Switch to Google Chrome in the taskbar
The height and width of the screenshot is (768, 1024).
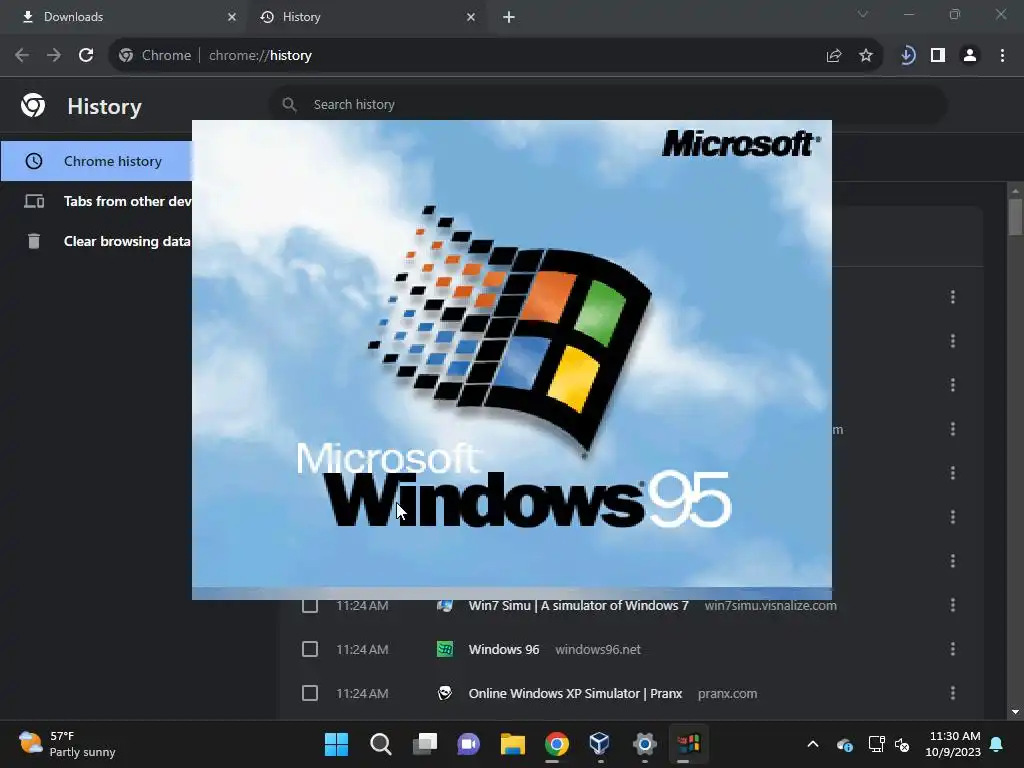click(x=556, y=744)
